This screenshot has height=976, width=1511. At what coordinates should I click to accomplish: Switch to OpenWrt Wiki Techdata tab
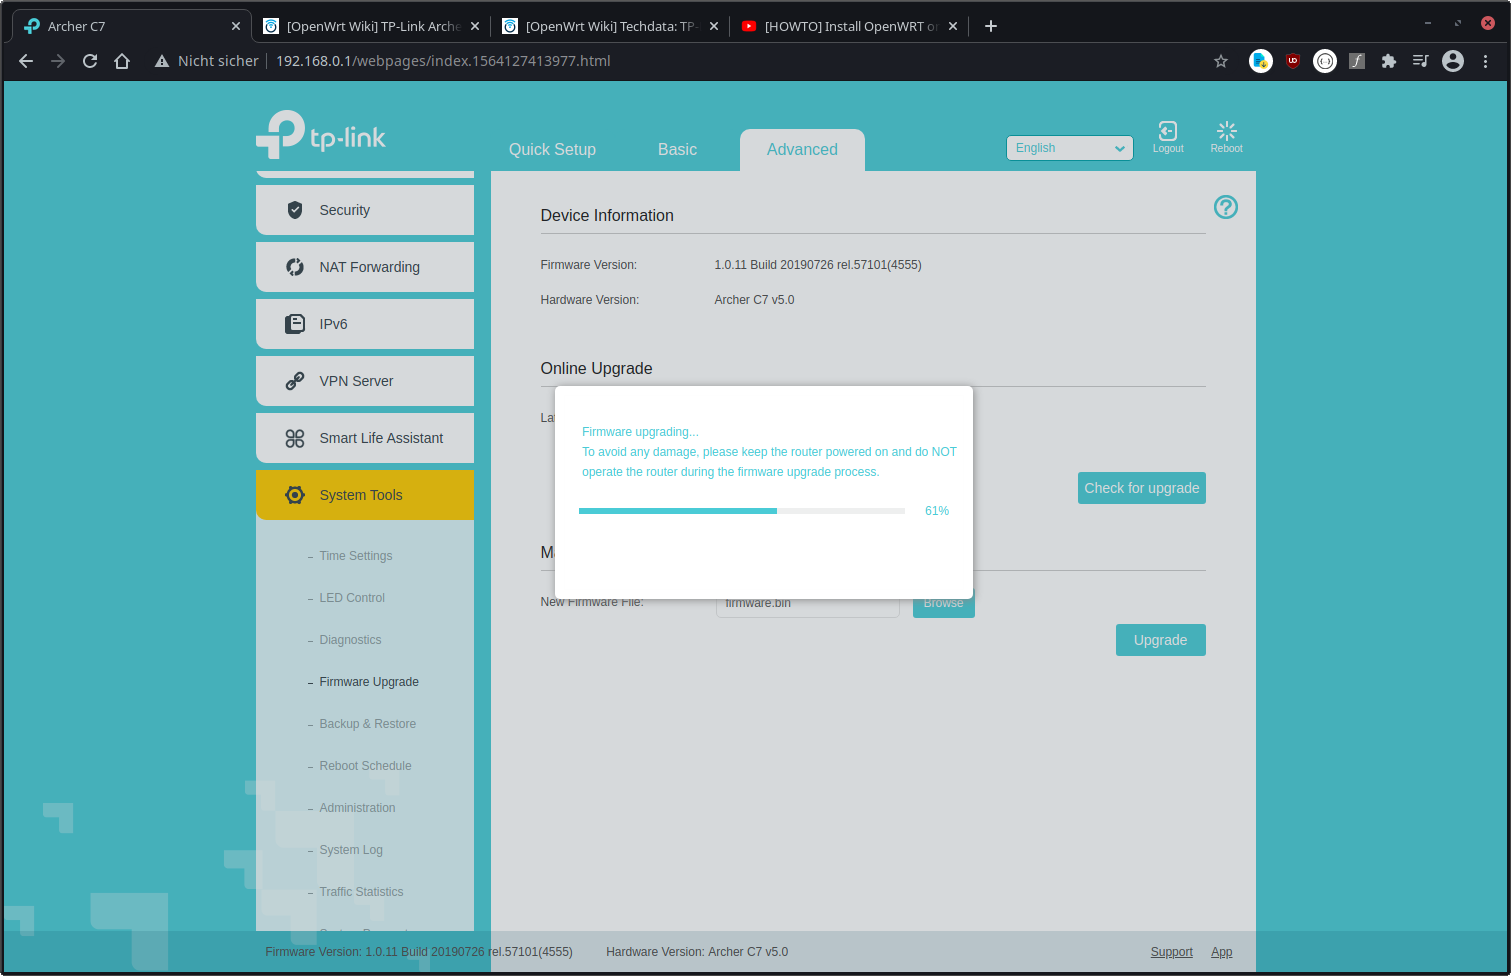coord(610,26)
